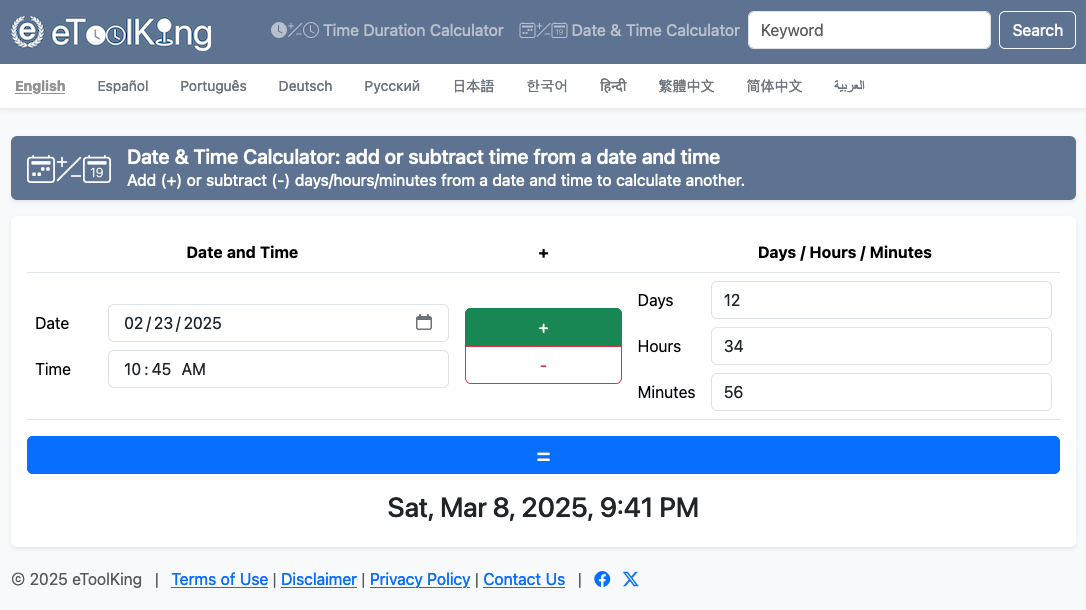Switch language to Español

(123, 86)
